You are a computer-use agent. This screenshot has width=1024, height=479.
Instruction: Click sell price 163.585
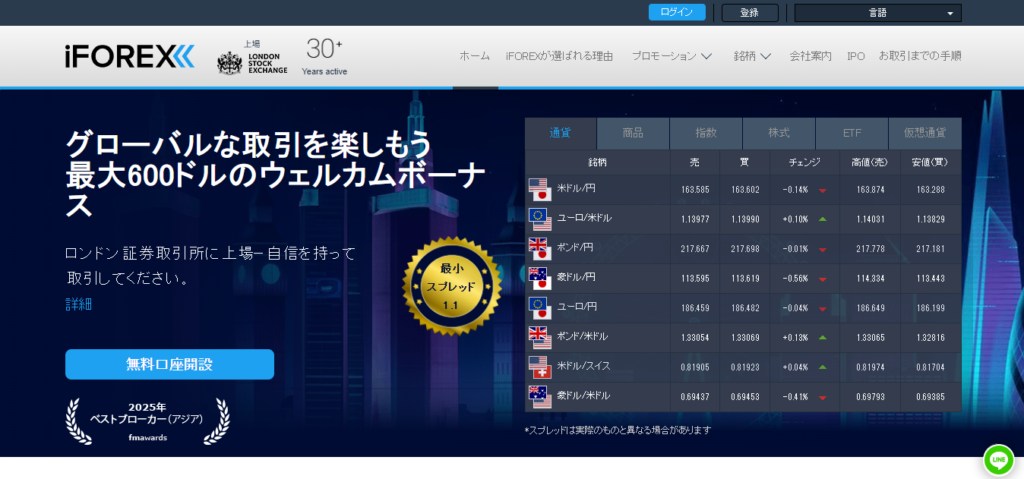tap(694, 190)
